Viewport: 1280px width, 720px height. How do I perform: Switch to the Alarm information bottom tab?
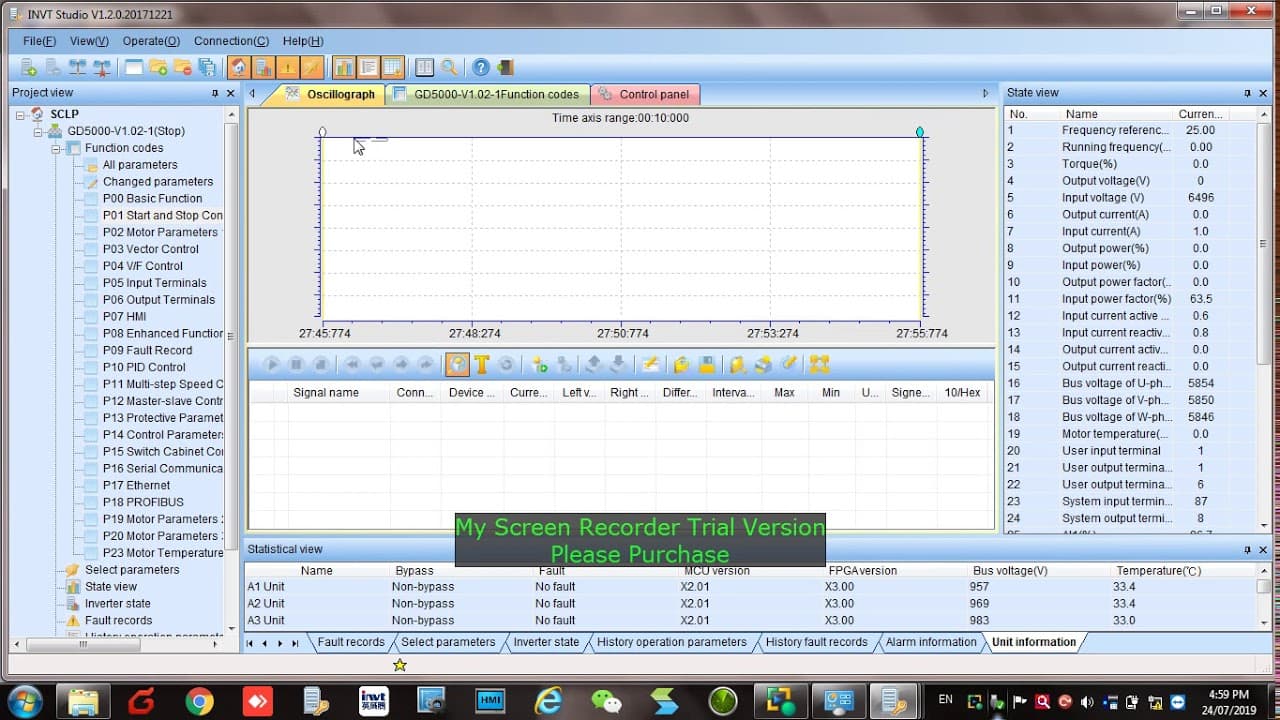[931, 642]
